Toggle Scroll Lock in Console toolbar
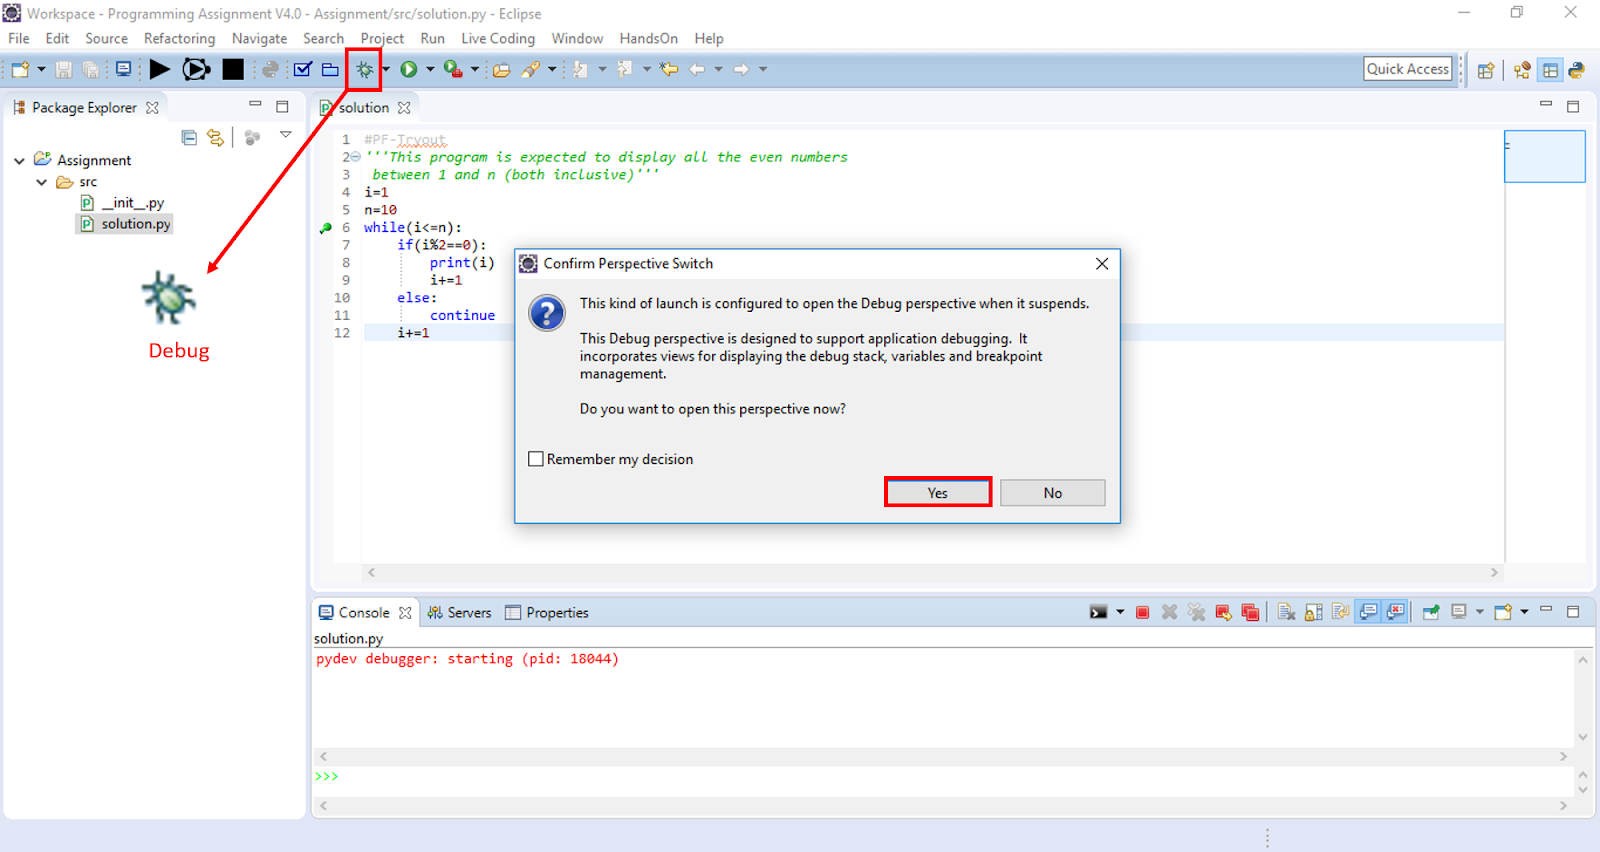This screenshot has height=852, width=1600. 1313,612
